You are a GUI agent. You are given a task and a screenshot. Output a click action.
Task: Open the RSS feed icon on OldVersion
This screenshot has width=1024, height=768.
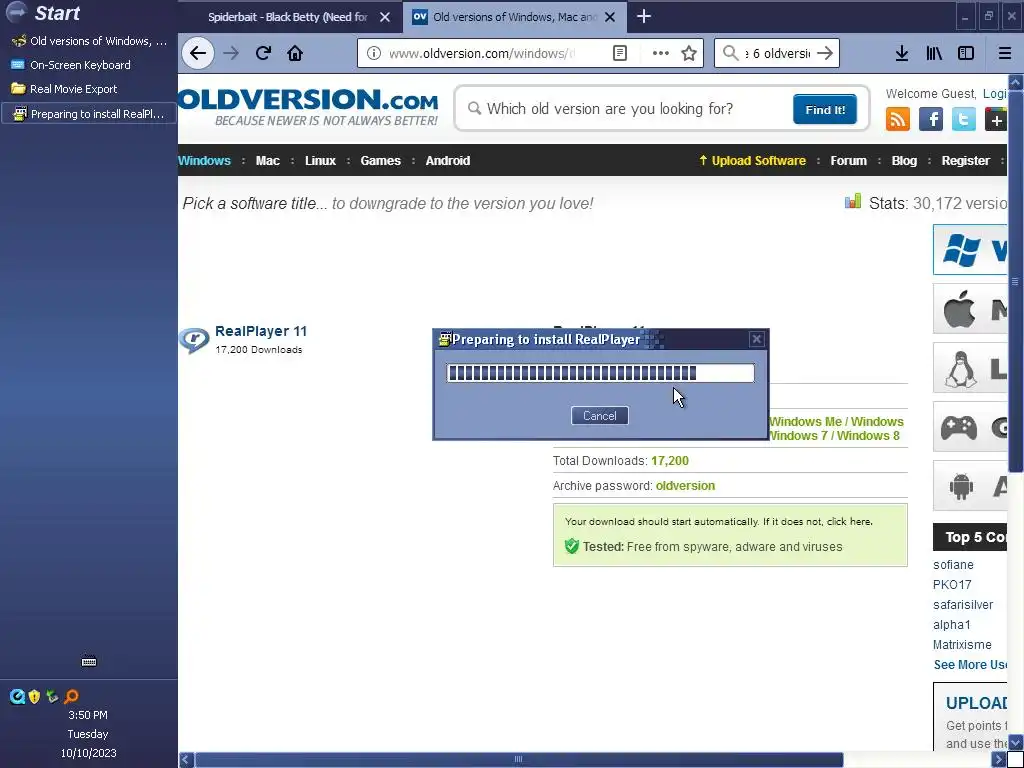[x=898, y=120]
